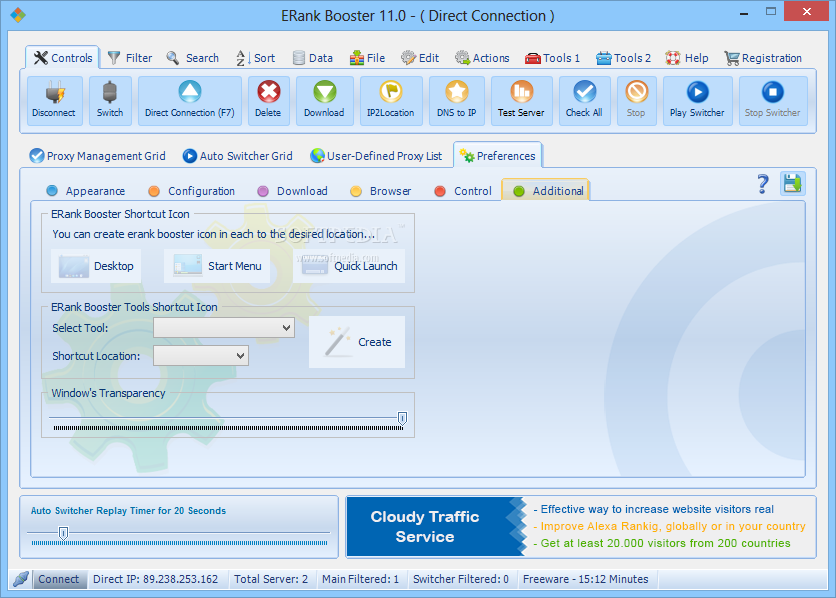Click 'Get at least 20.000 visitors' ad line
Screen dimensions: 836x598
(662, 543)
